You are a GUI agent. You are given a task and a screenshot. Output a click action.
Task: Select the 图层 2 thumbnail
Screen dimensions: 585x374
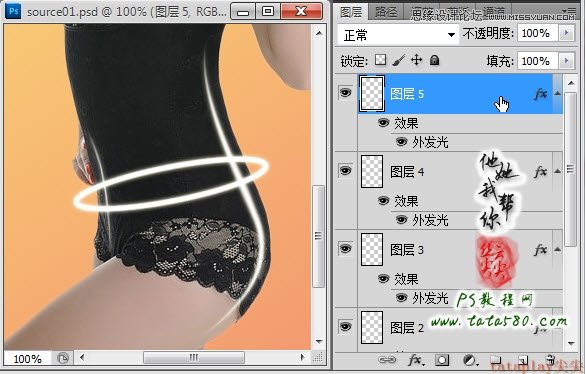click(x=372, y=328)
